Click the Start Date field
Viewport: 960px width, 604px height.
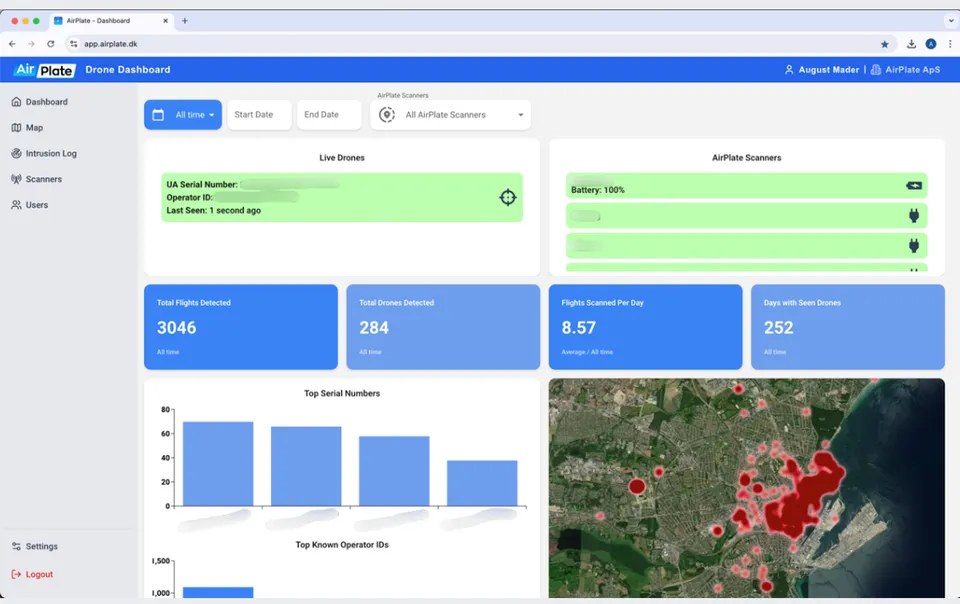[x=259, y=114]
